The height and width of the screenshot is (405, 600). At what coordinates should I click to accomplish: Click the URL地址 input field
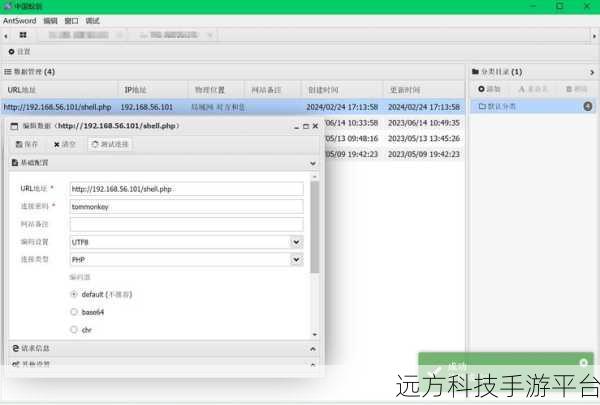[x=187, y=189]
